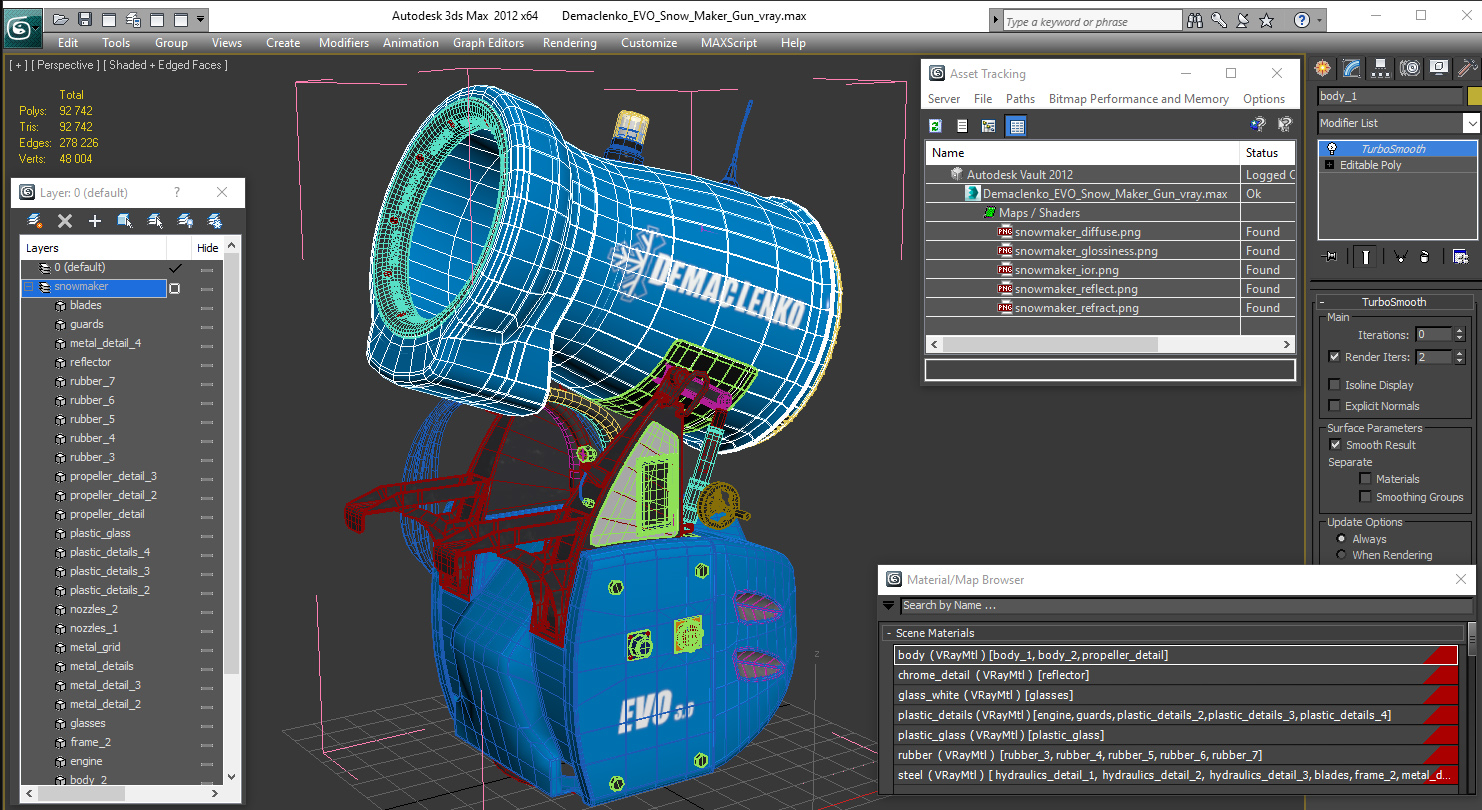Image resolution: width=1482 pixels, height=810 pixels.
Task: Click freeze/unfreeze all layers icon
Action: point(214,221)
